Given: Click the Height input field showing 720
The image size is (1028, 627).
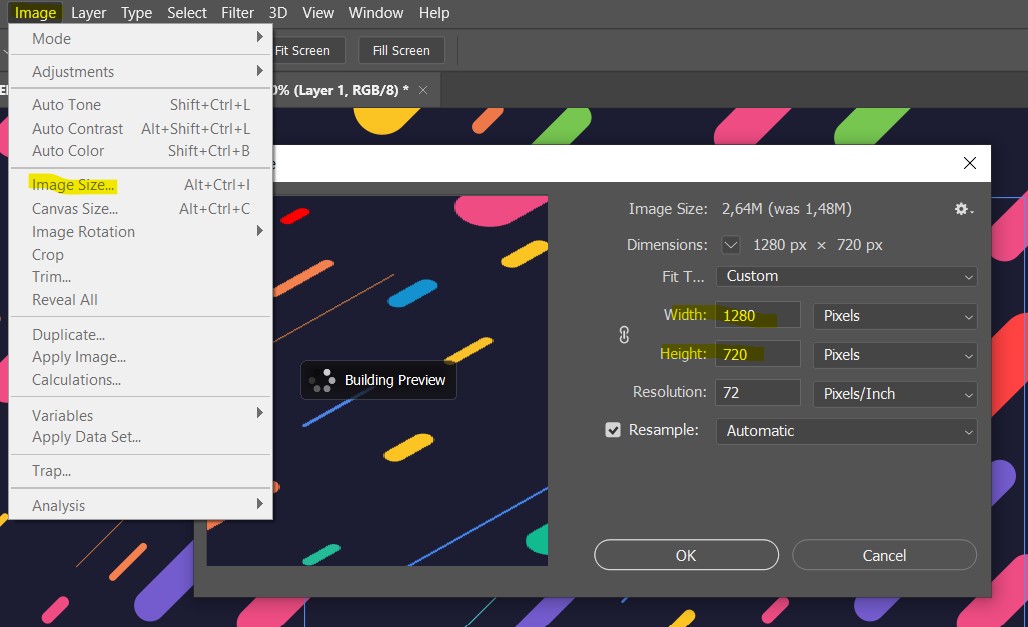Looking at the screenshot, I should click(758, 354).
